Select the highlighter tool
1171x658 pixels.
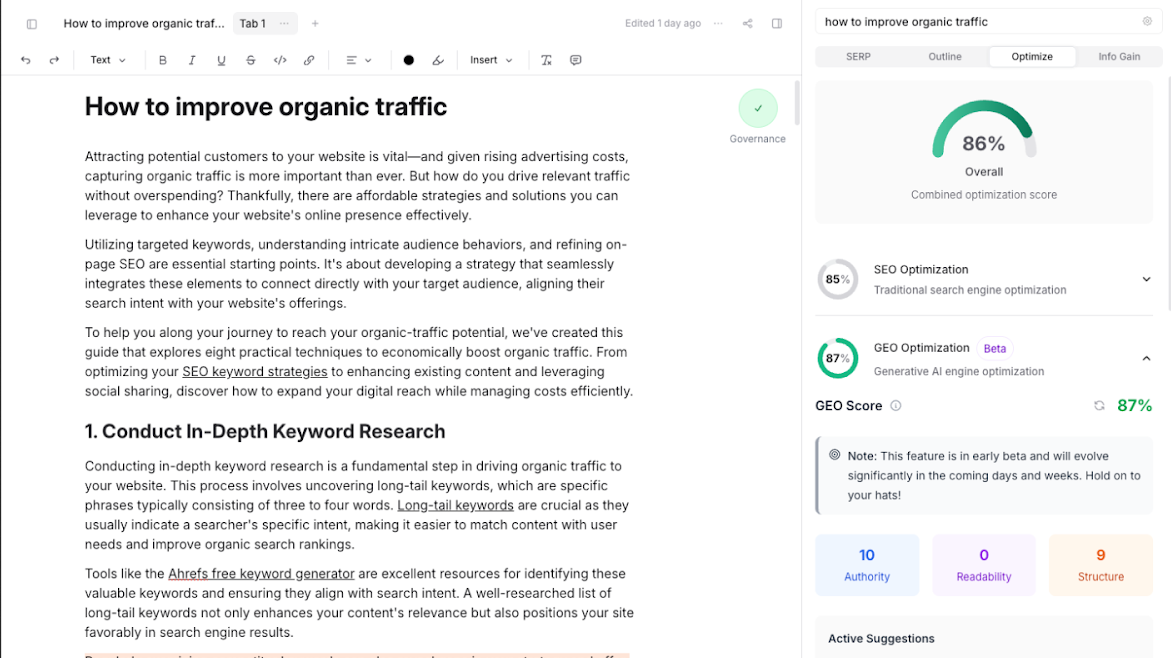click(437, 60)
